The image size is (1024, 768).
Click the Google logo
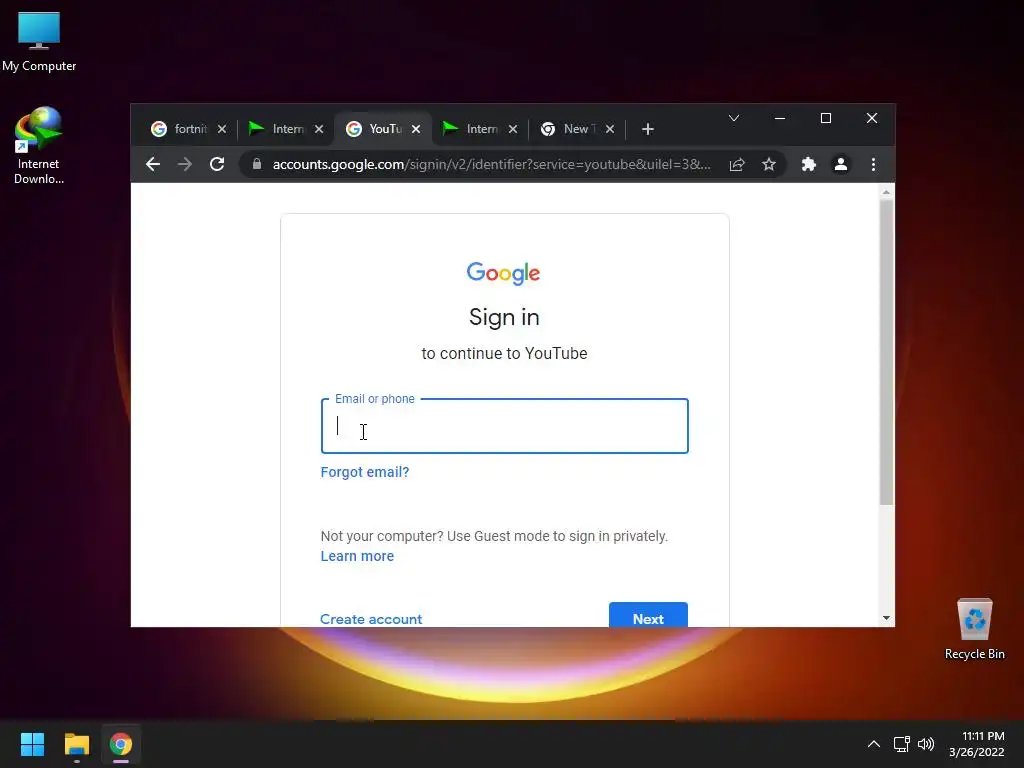pyautogui.click(x=504, y=274)
